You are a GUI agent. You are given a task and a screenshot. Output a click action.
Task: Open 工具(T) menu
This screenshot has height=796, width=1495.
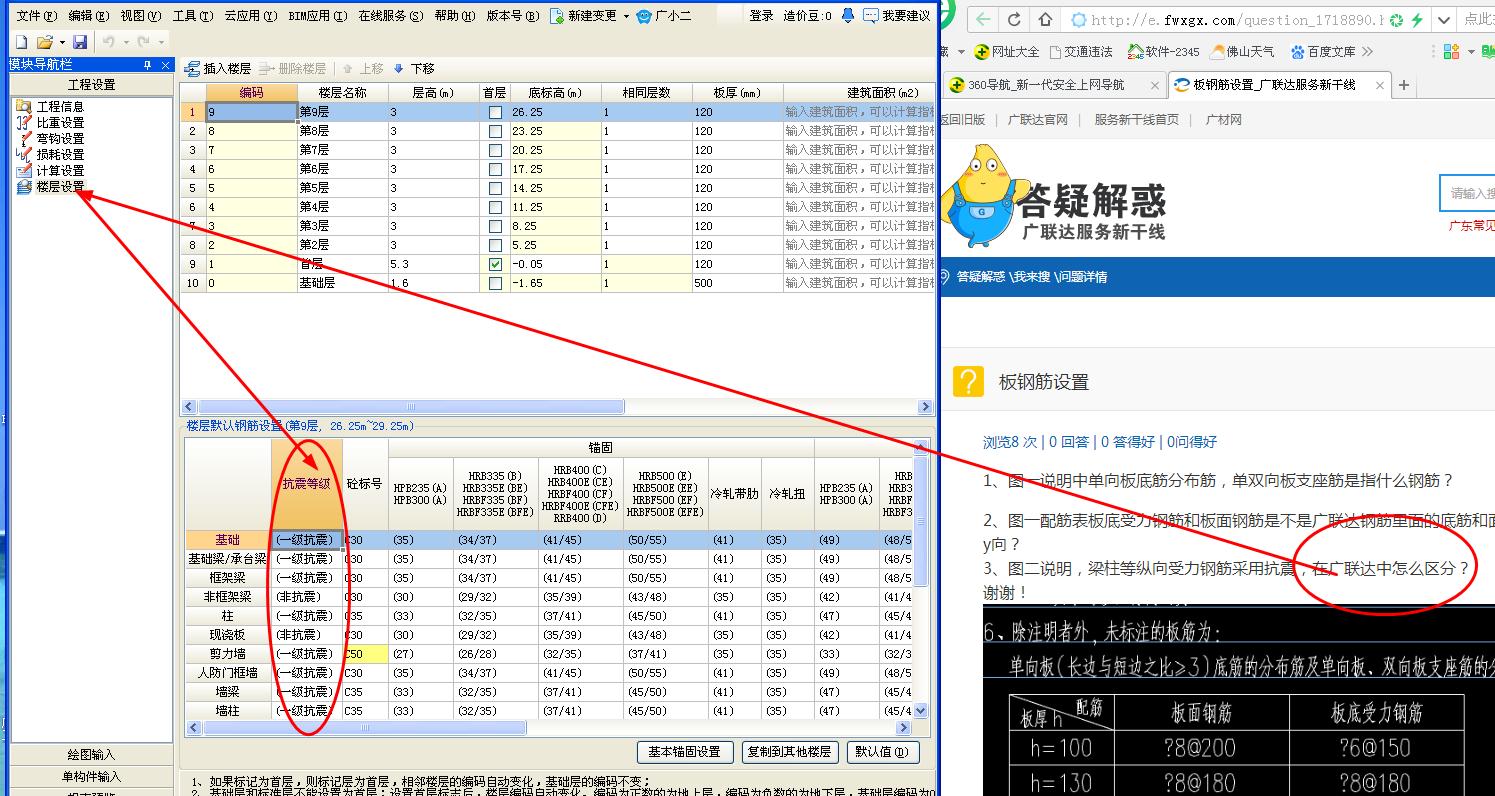coord(193,16)
